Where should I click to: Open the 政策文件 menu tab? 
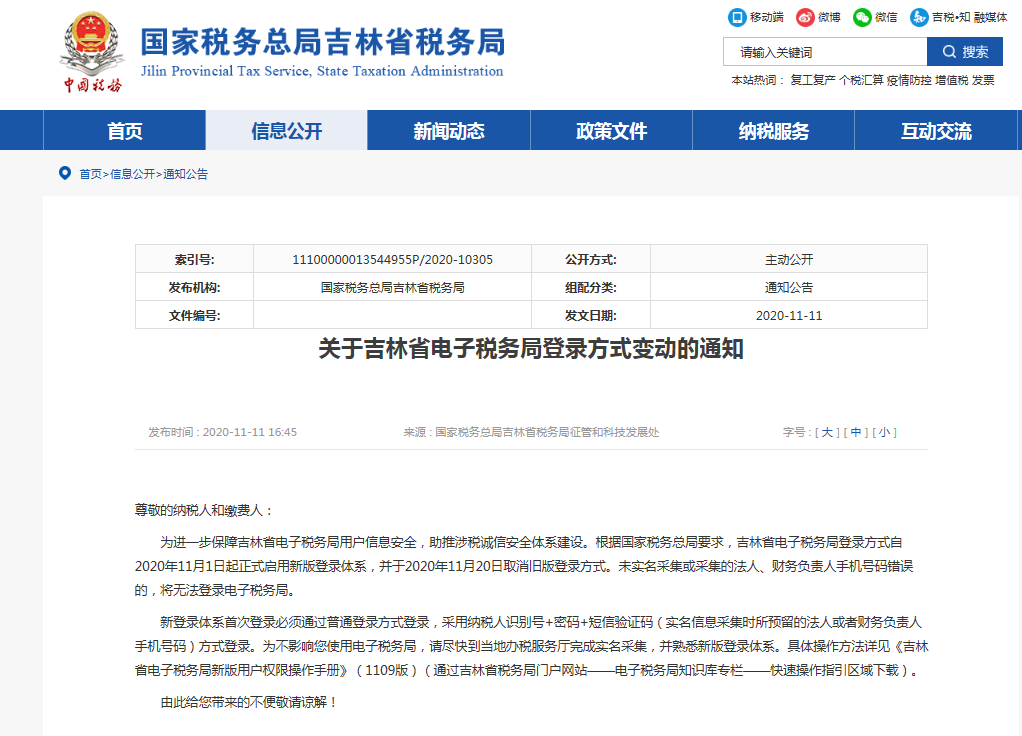click(x=611, y=131)
